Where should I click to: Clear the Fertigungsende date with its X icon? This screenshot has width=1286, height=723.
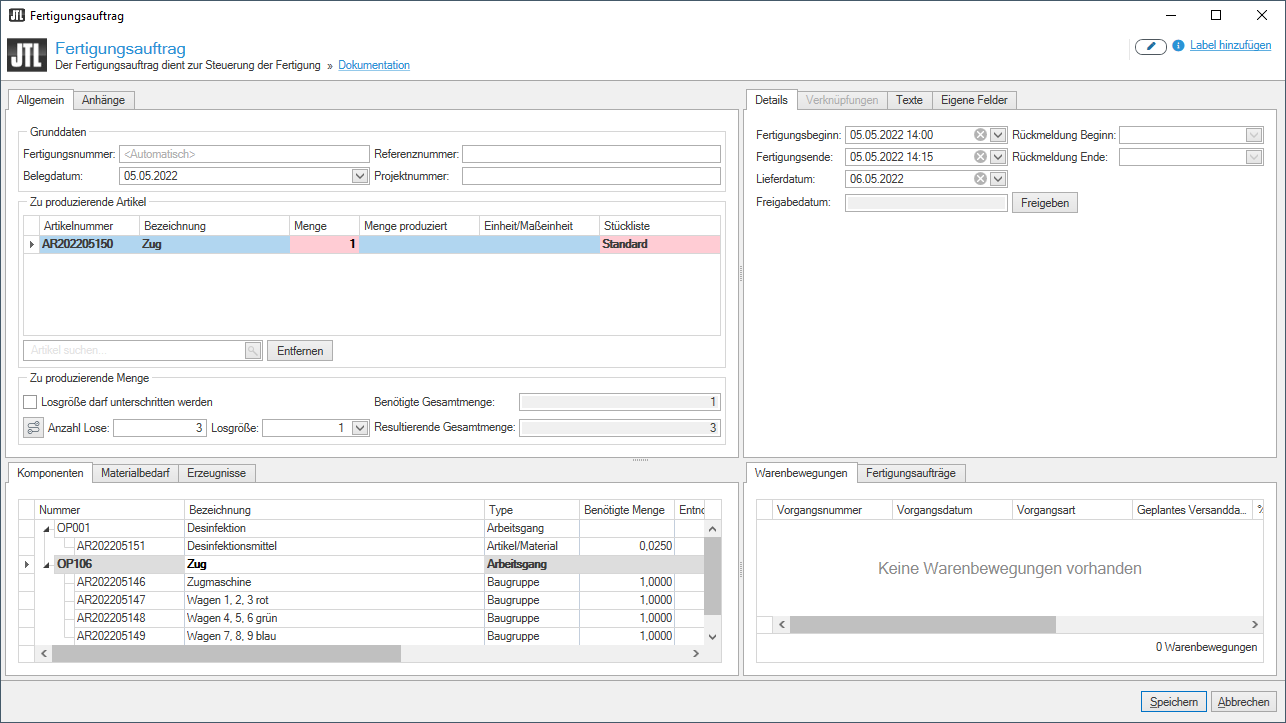pos(980,157)
